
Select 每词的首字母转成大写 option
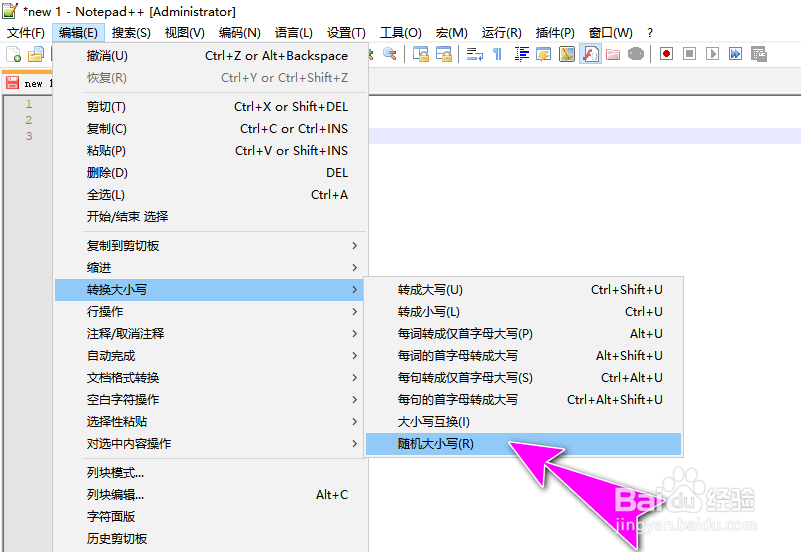pyautogui.click(x=524, y=355)
